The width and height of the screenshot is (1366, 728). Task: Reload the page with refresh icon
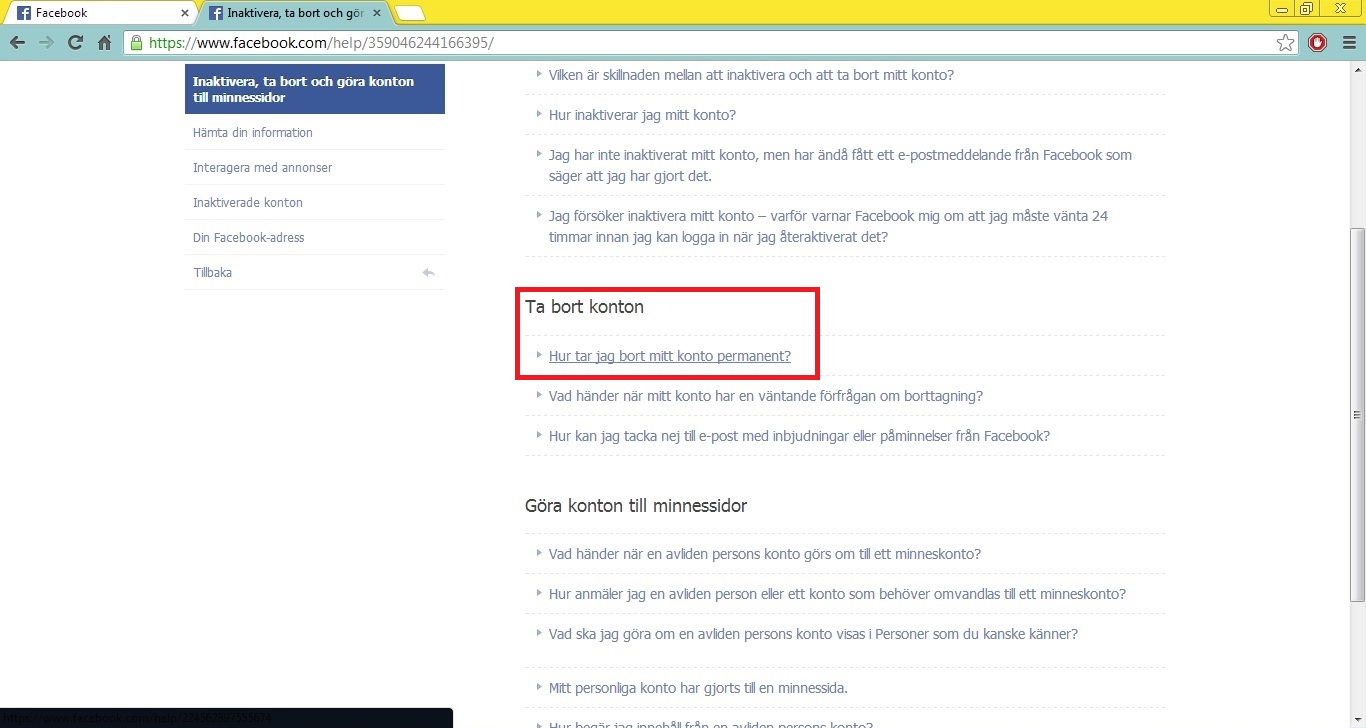(75, 43)
